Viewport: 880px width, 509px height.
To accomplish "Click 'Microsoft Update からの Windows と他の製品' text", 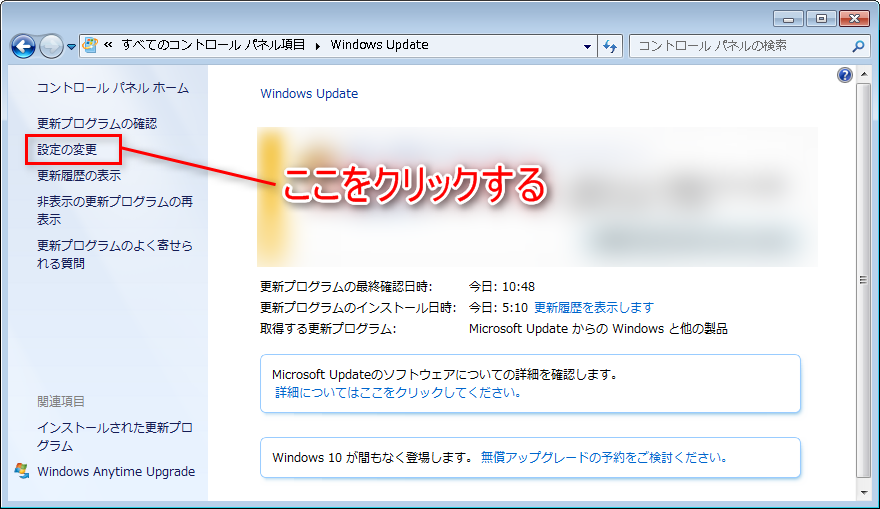I will pyautogui.click(x=598, y=329).
